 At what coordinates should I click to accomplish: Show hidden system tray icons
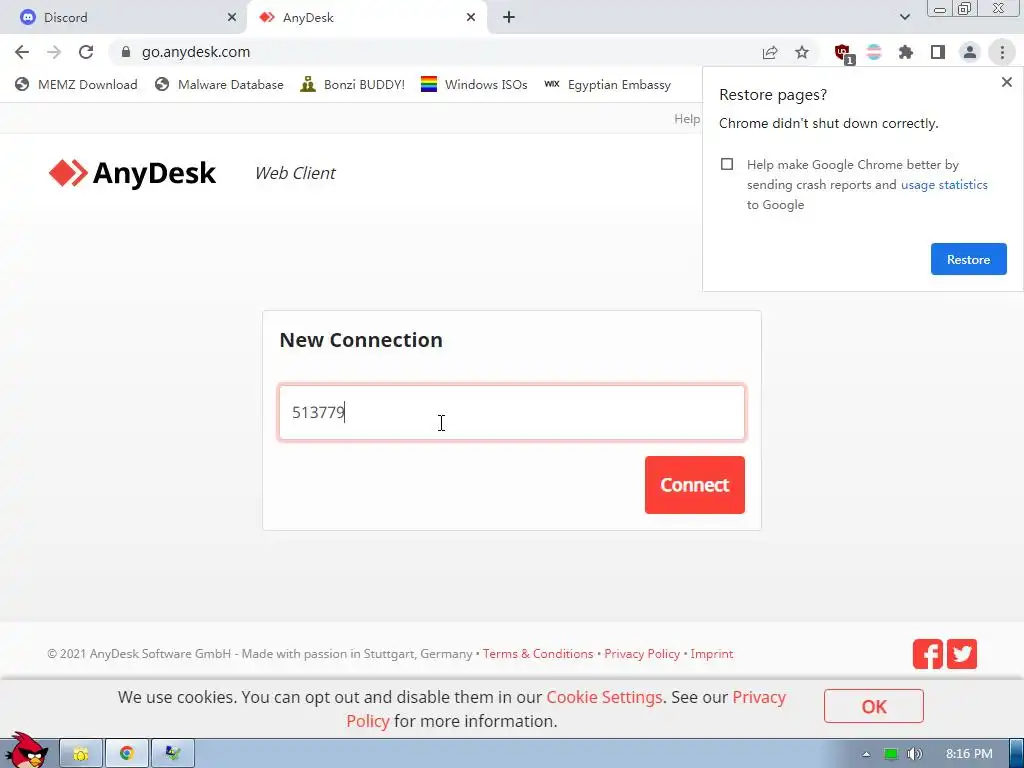pos(866,754)
